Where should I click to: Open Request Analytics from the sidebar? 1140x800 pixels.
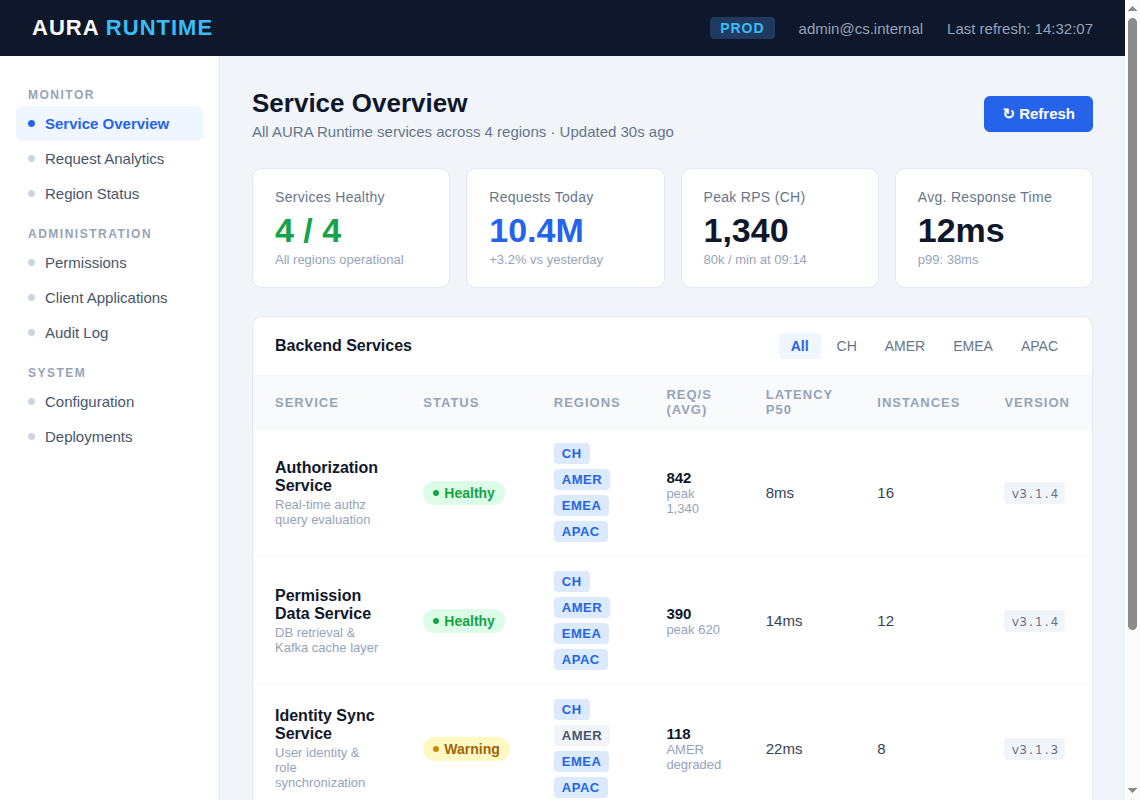[x=104, y=158]
